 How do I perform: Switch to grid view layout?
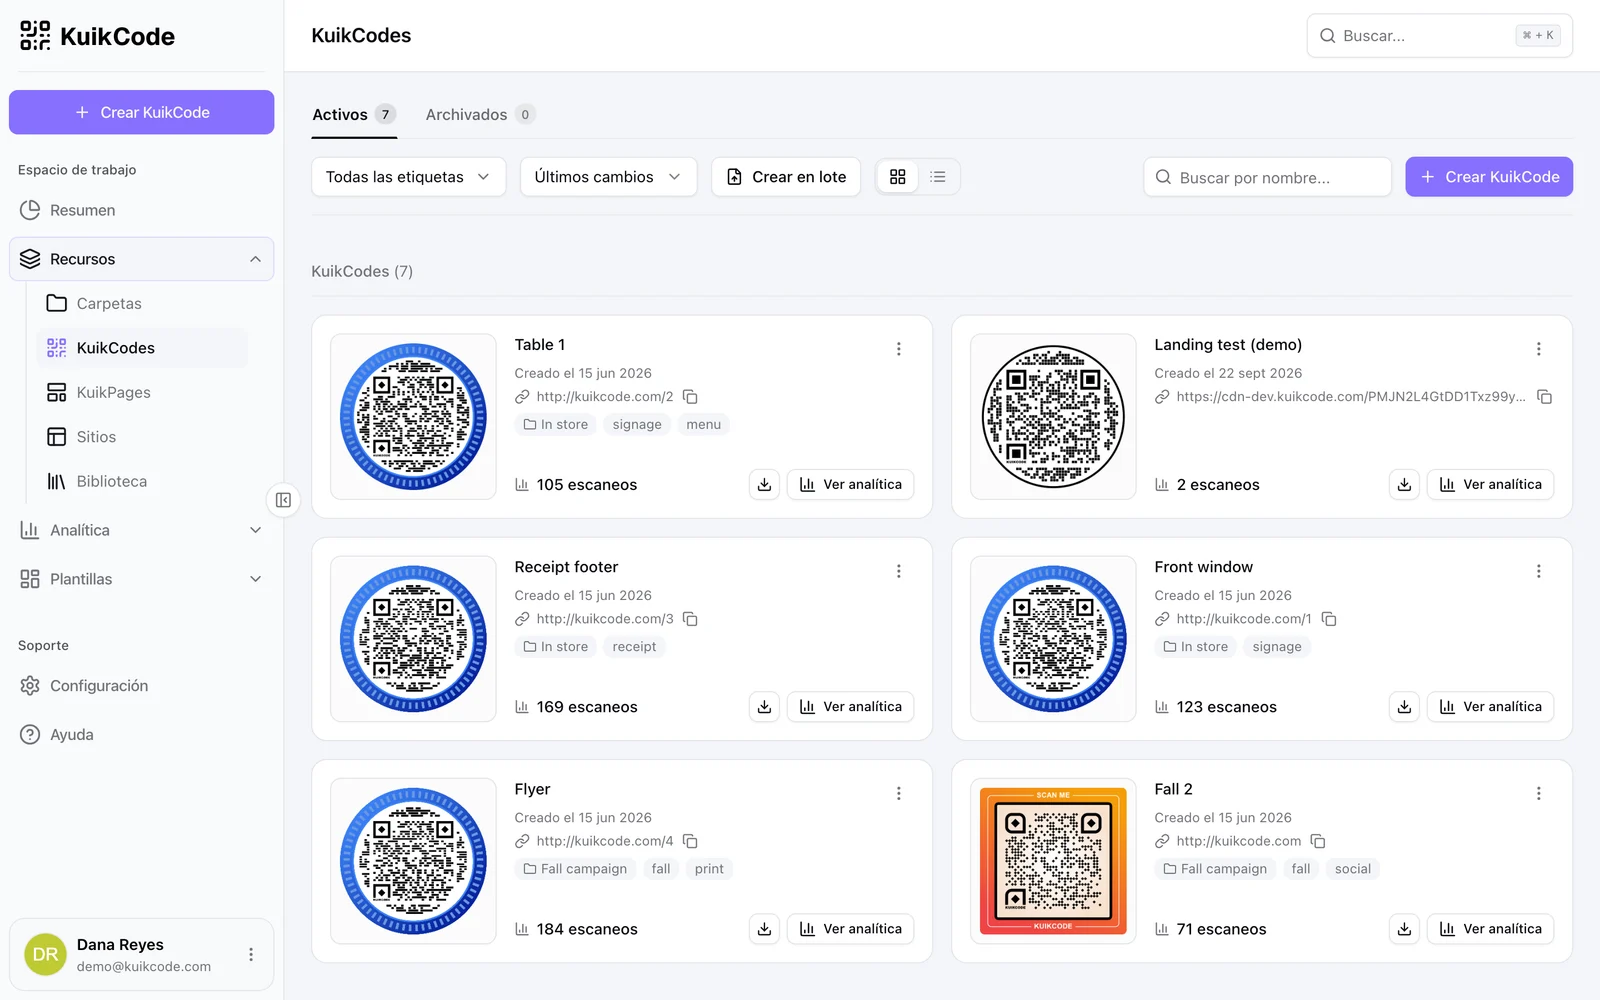pyautogui.click(x=897, y=177)
